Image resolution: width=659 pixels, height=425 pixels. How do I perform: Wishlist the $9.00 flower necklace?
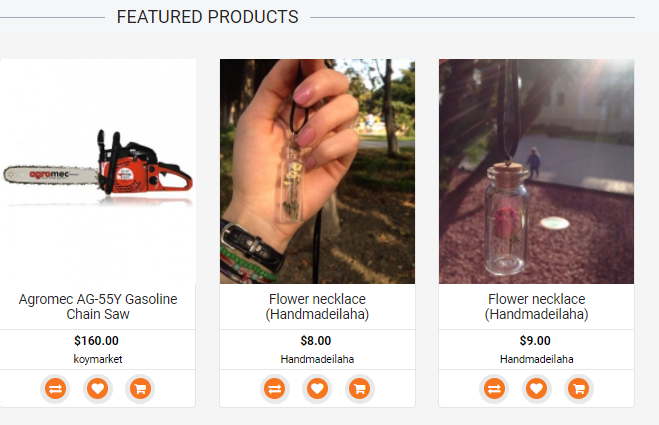coord(536,388)
